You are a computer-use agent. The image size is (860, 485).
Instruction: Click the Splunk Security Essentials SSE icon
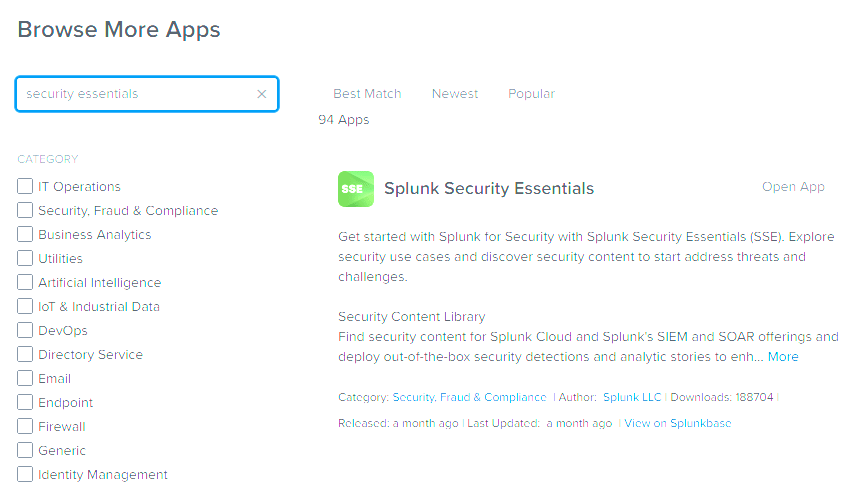[x=356, y=189]
